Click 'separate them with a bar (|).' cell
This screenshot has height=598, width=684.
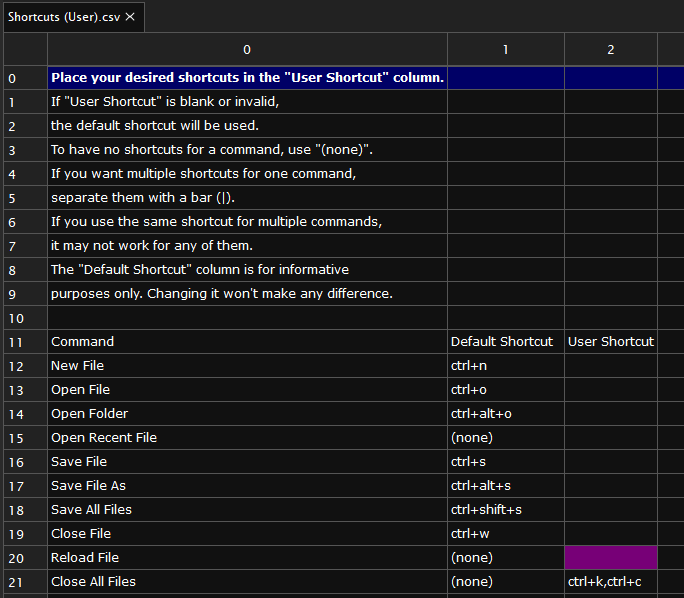247,198
